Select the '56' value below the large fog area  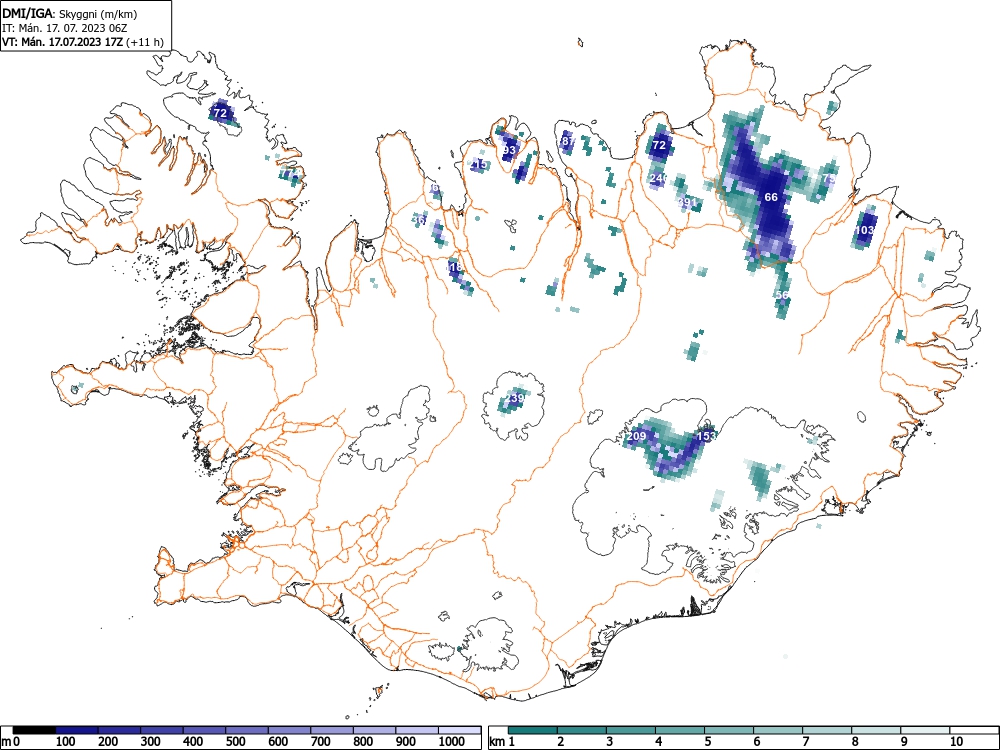782,295
